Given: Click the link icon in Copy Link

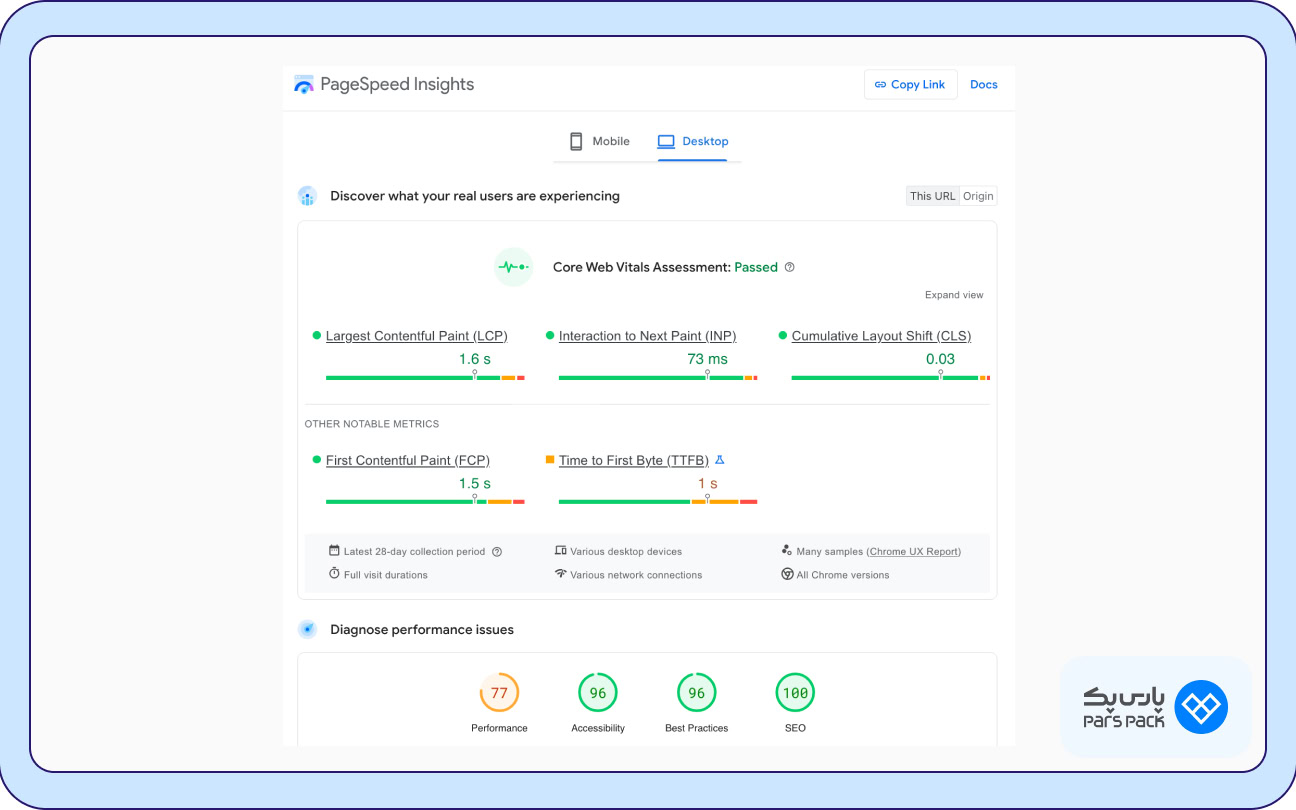Looking at the screenshot, I should click(880, 85).
